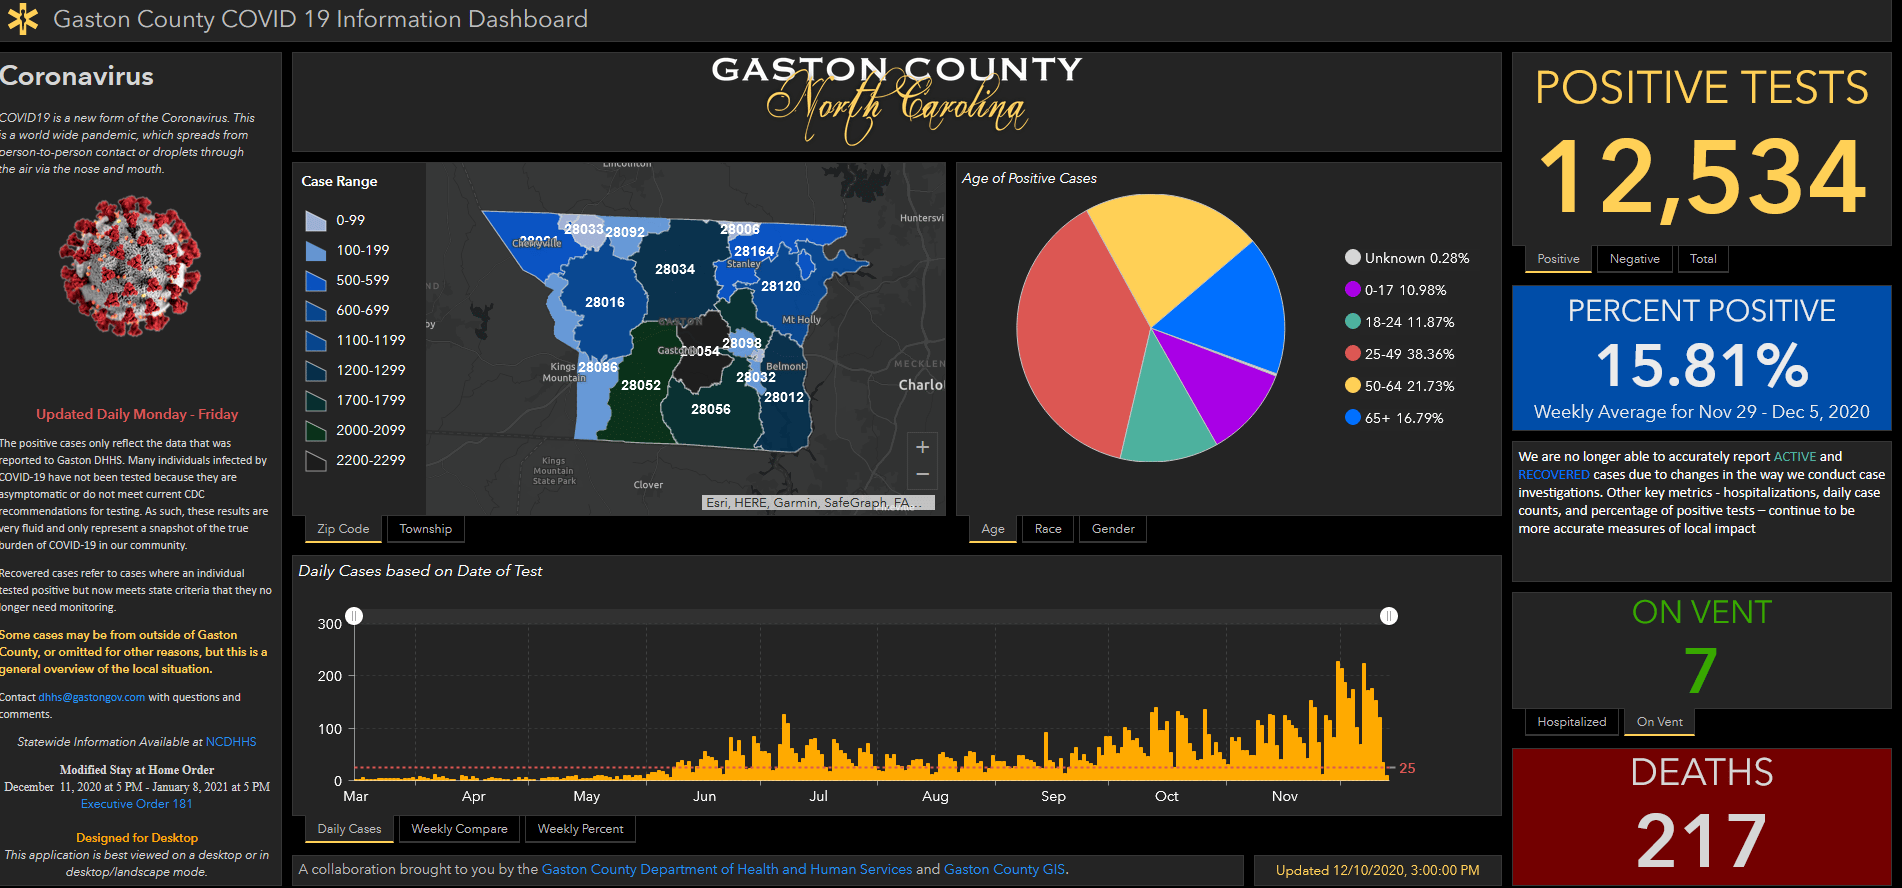Select the 25-49 red legend marker
The image size is (1902, 888).
click(1353, 354)
